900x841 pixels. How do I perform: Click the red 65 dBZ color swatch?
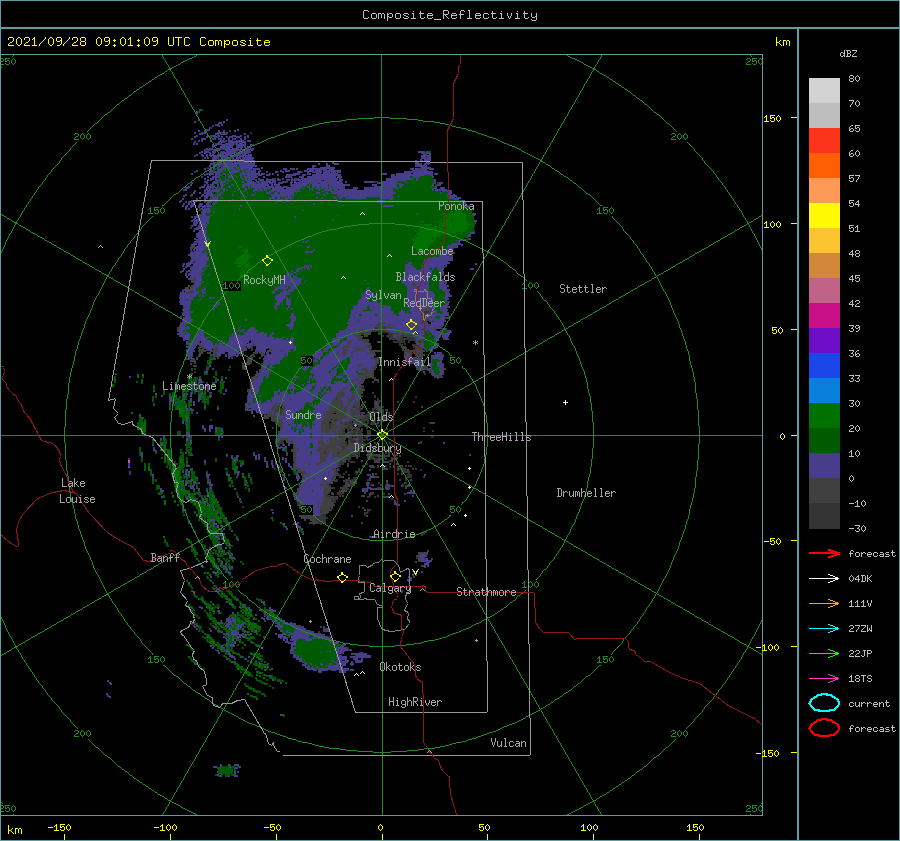coord(824,140)
